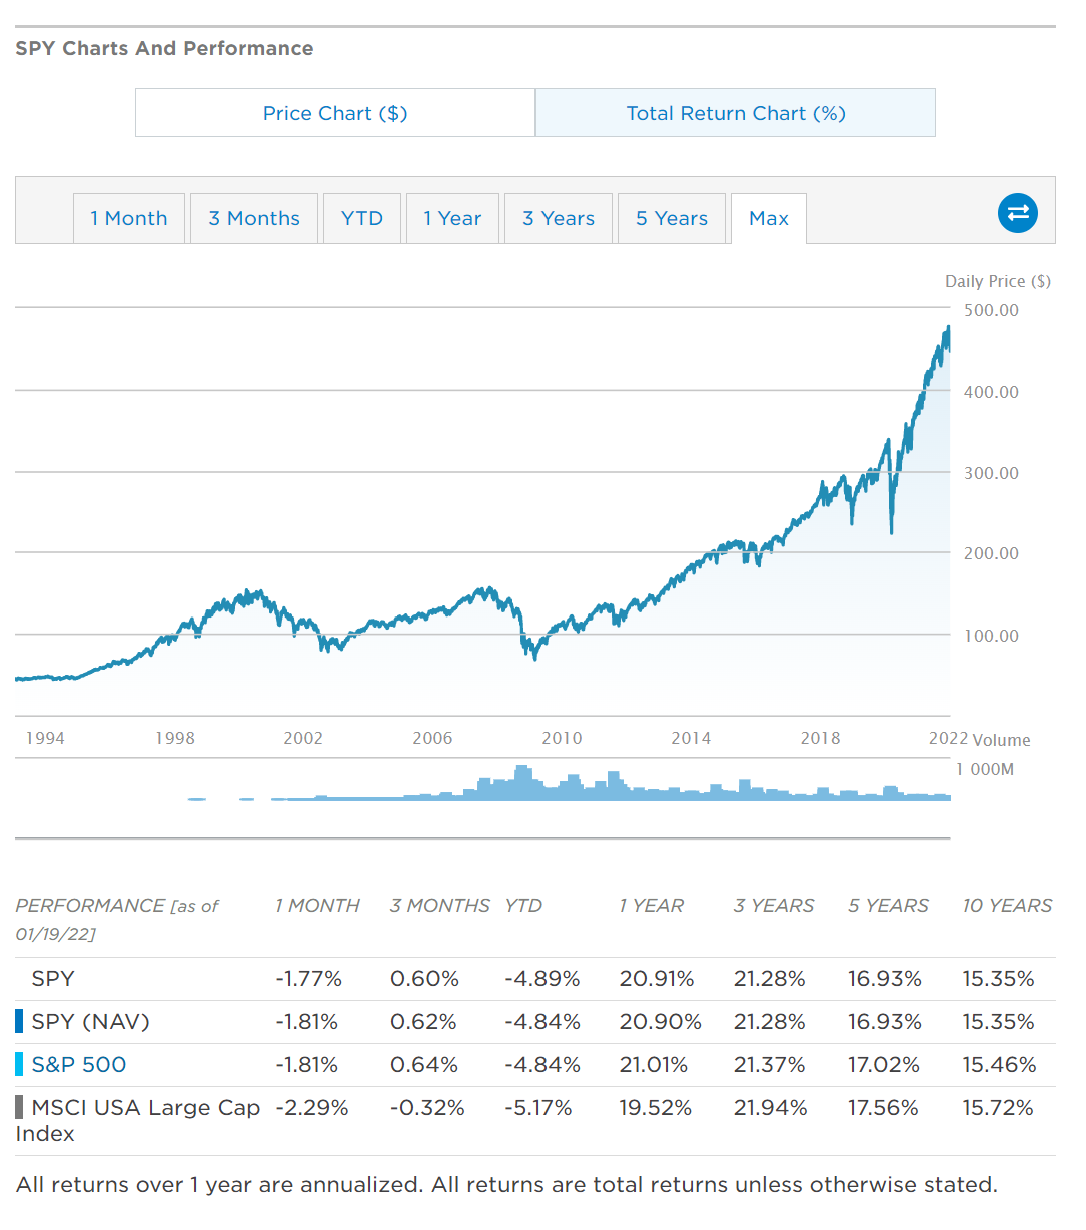Click the MSCI USA Large Cap Index label

click(x=138, y=1121)
